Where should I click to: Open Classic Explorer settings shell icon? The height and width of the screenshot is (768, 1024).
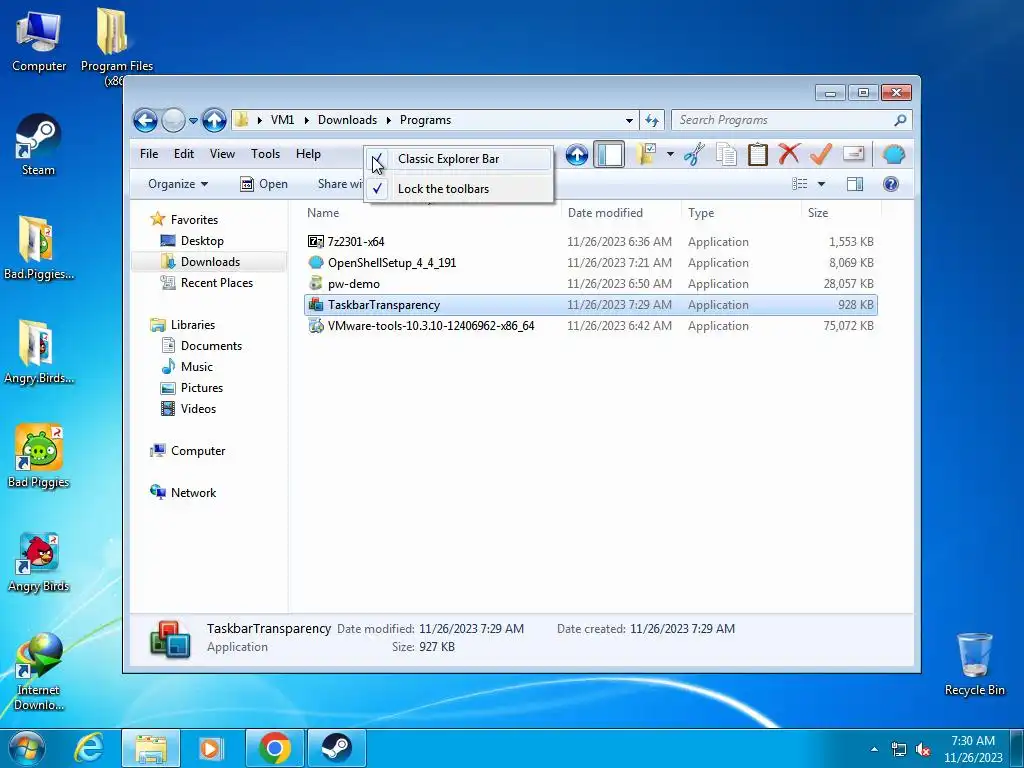click(x=893, y=155)
